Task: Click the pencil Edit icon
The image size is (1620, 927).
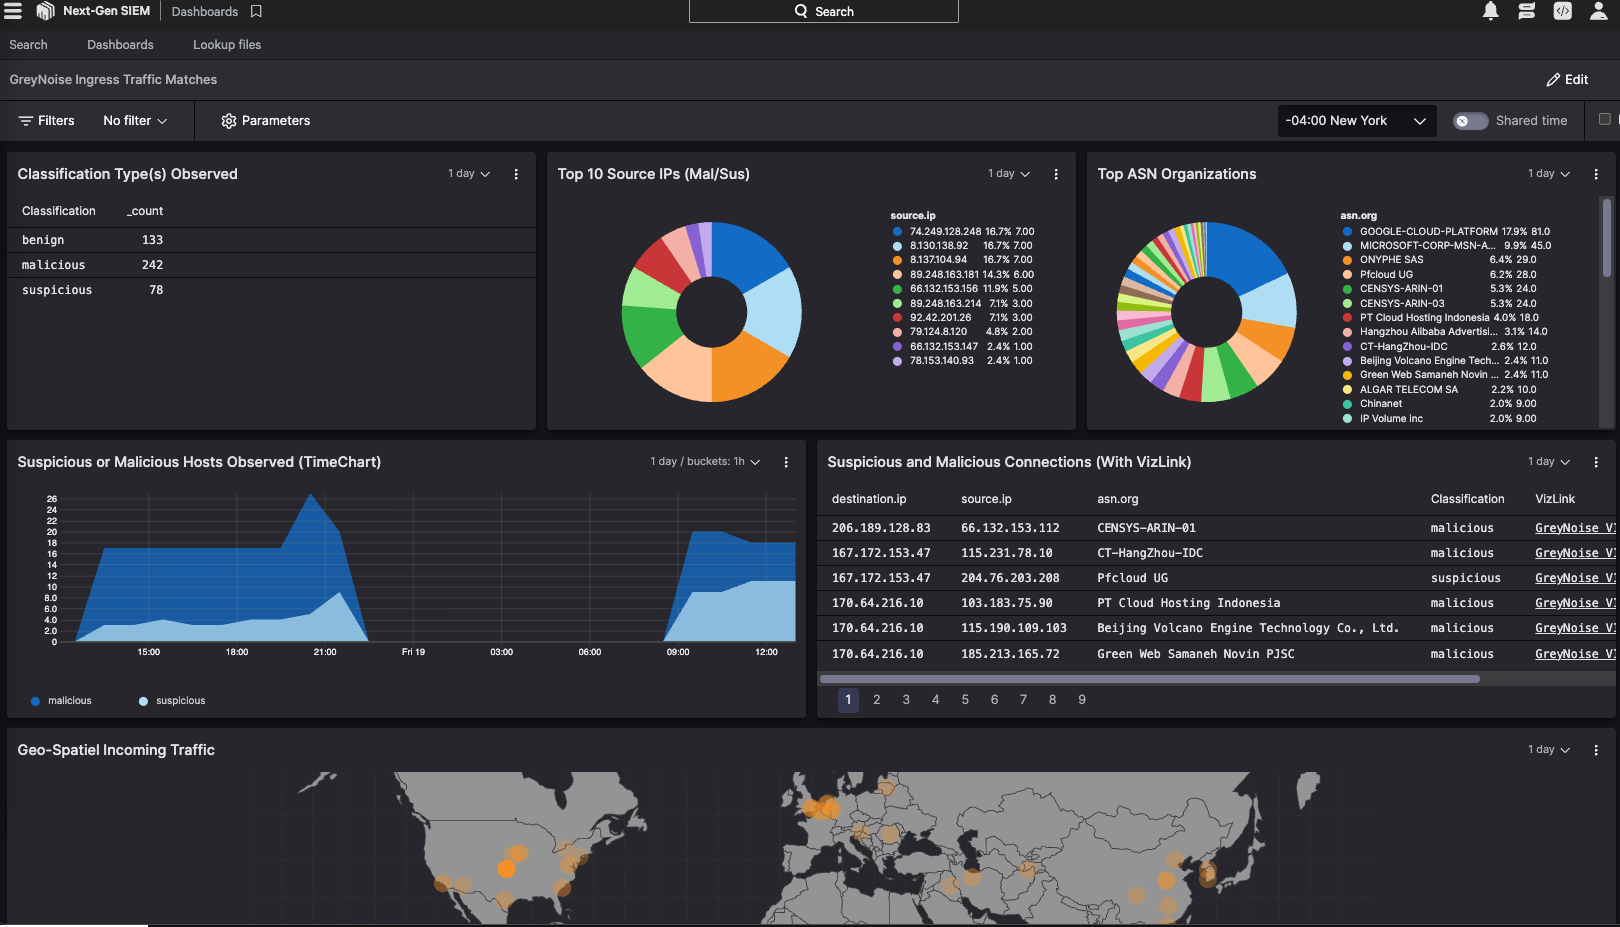Action: click(x=1553, y=80)
